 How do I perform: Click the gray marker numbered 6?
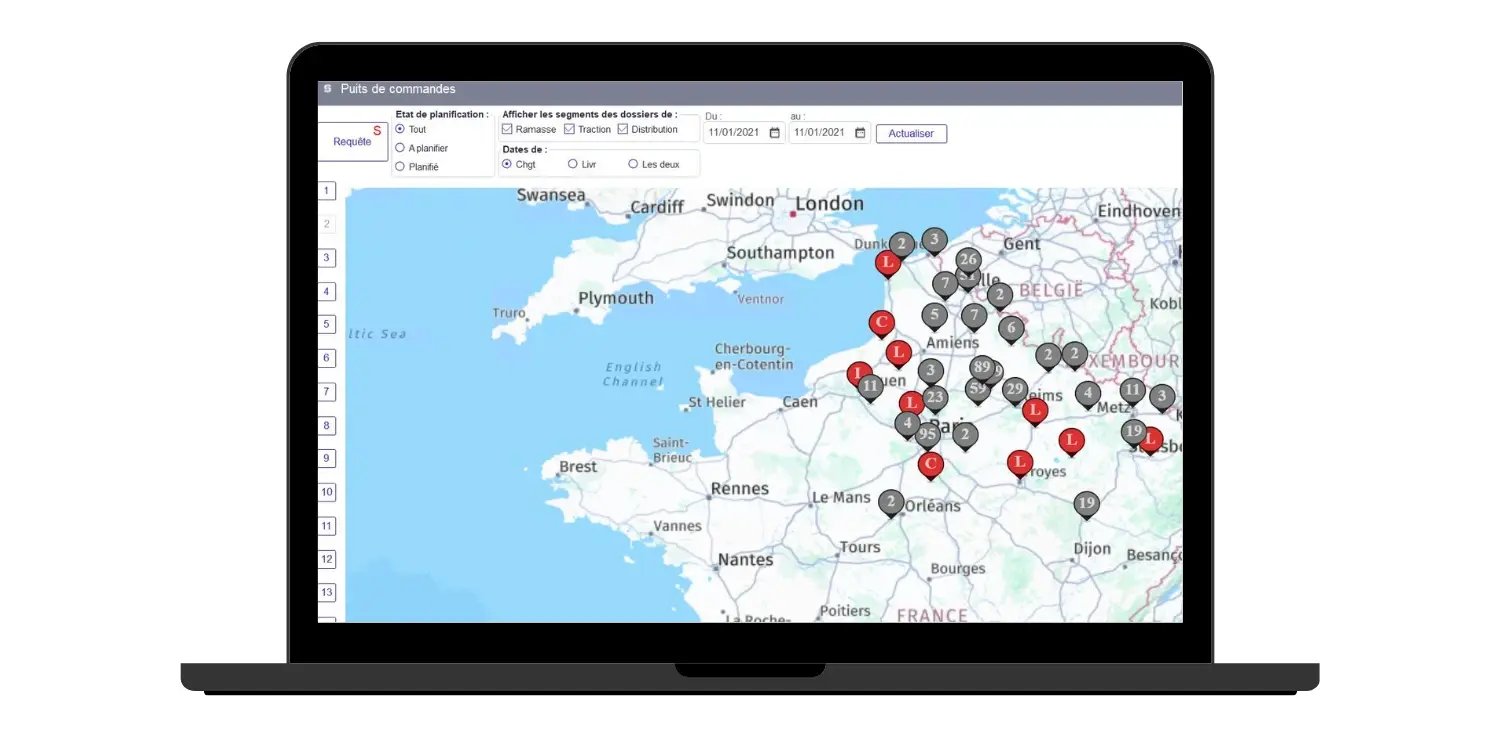point(1011,328)
